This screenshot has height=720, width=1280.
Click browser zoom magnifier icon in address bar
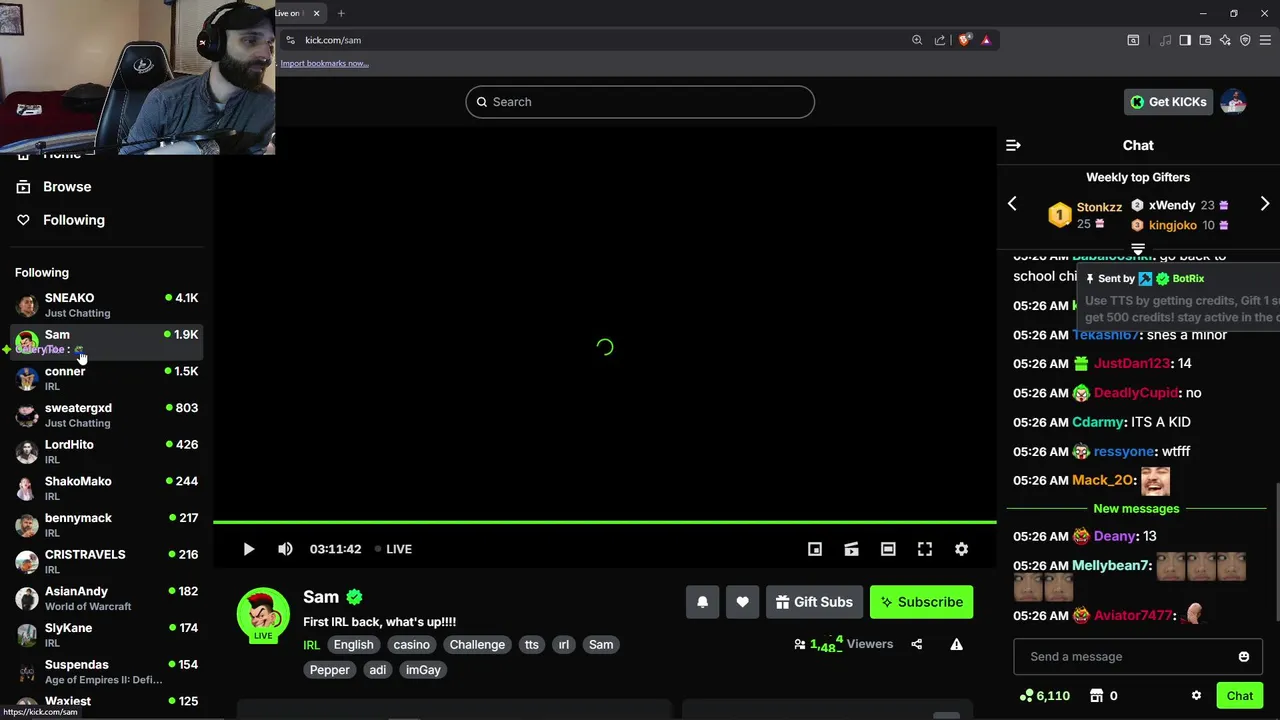click(917, 40)
